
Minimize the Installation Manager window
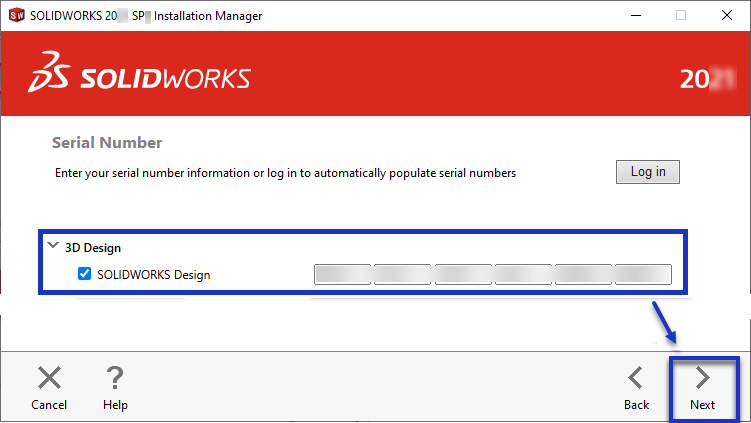[636, 15]
